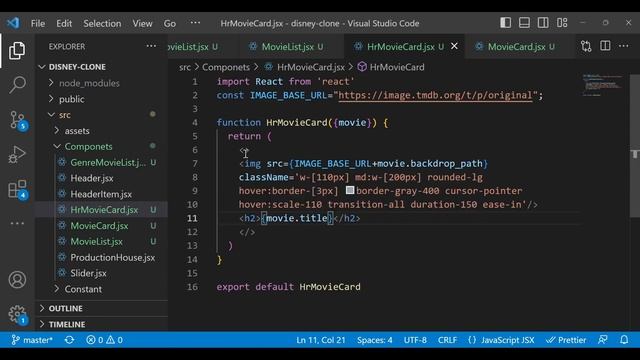Synchronize changes icon in status bar
640x360 pixels.
pyautogui.click(x=69, y=340)
